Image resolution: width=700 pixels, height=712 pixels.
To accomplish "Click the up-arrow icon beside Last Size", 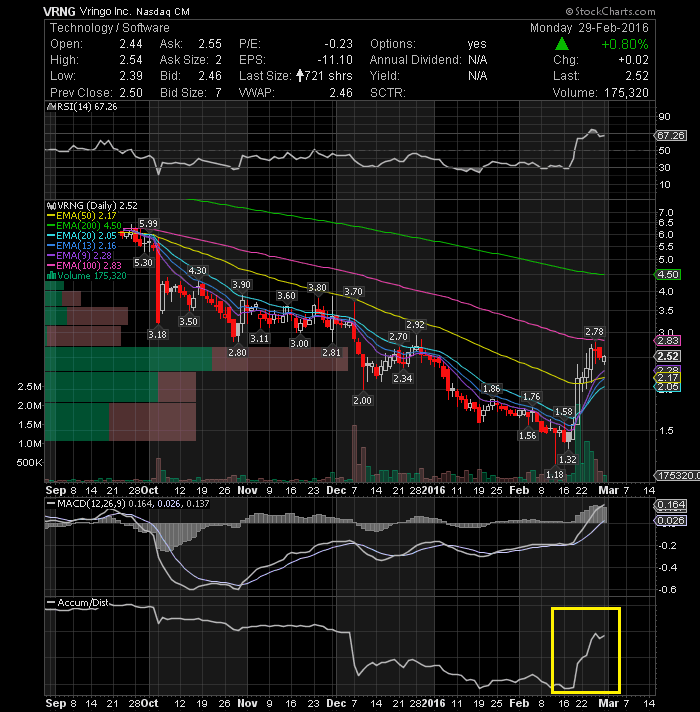I will (x=300, y=75).
